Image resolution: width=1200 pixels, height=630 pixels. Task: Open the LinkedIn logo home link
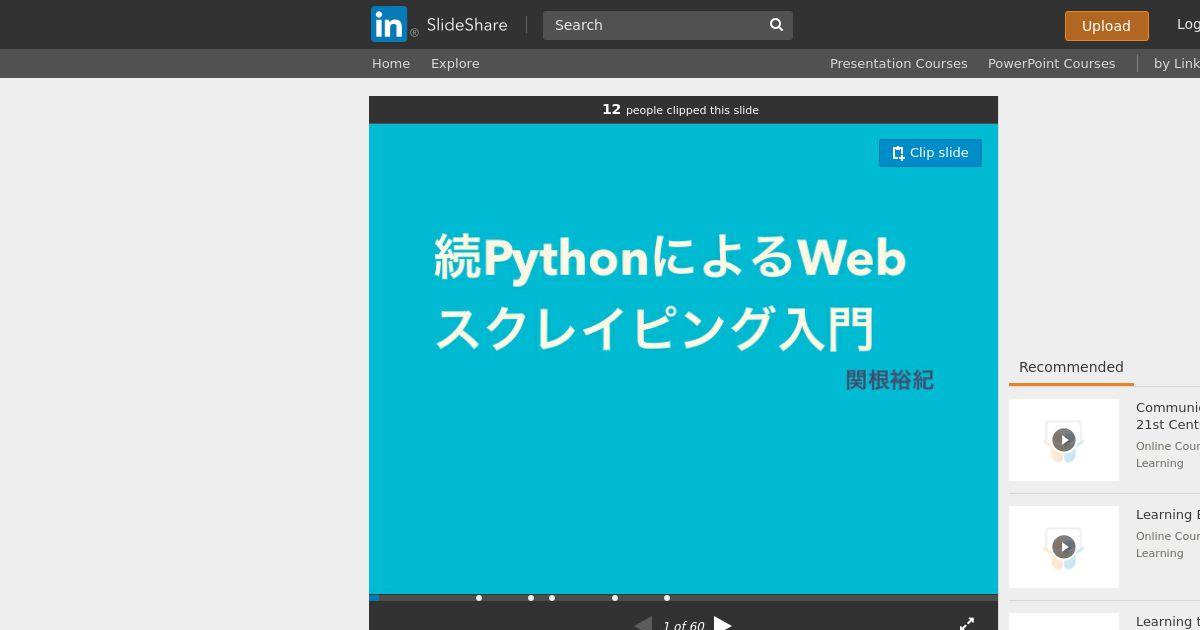[x=388, y=24]
